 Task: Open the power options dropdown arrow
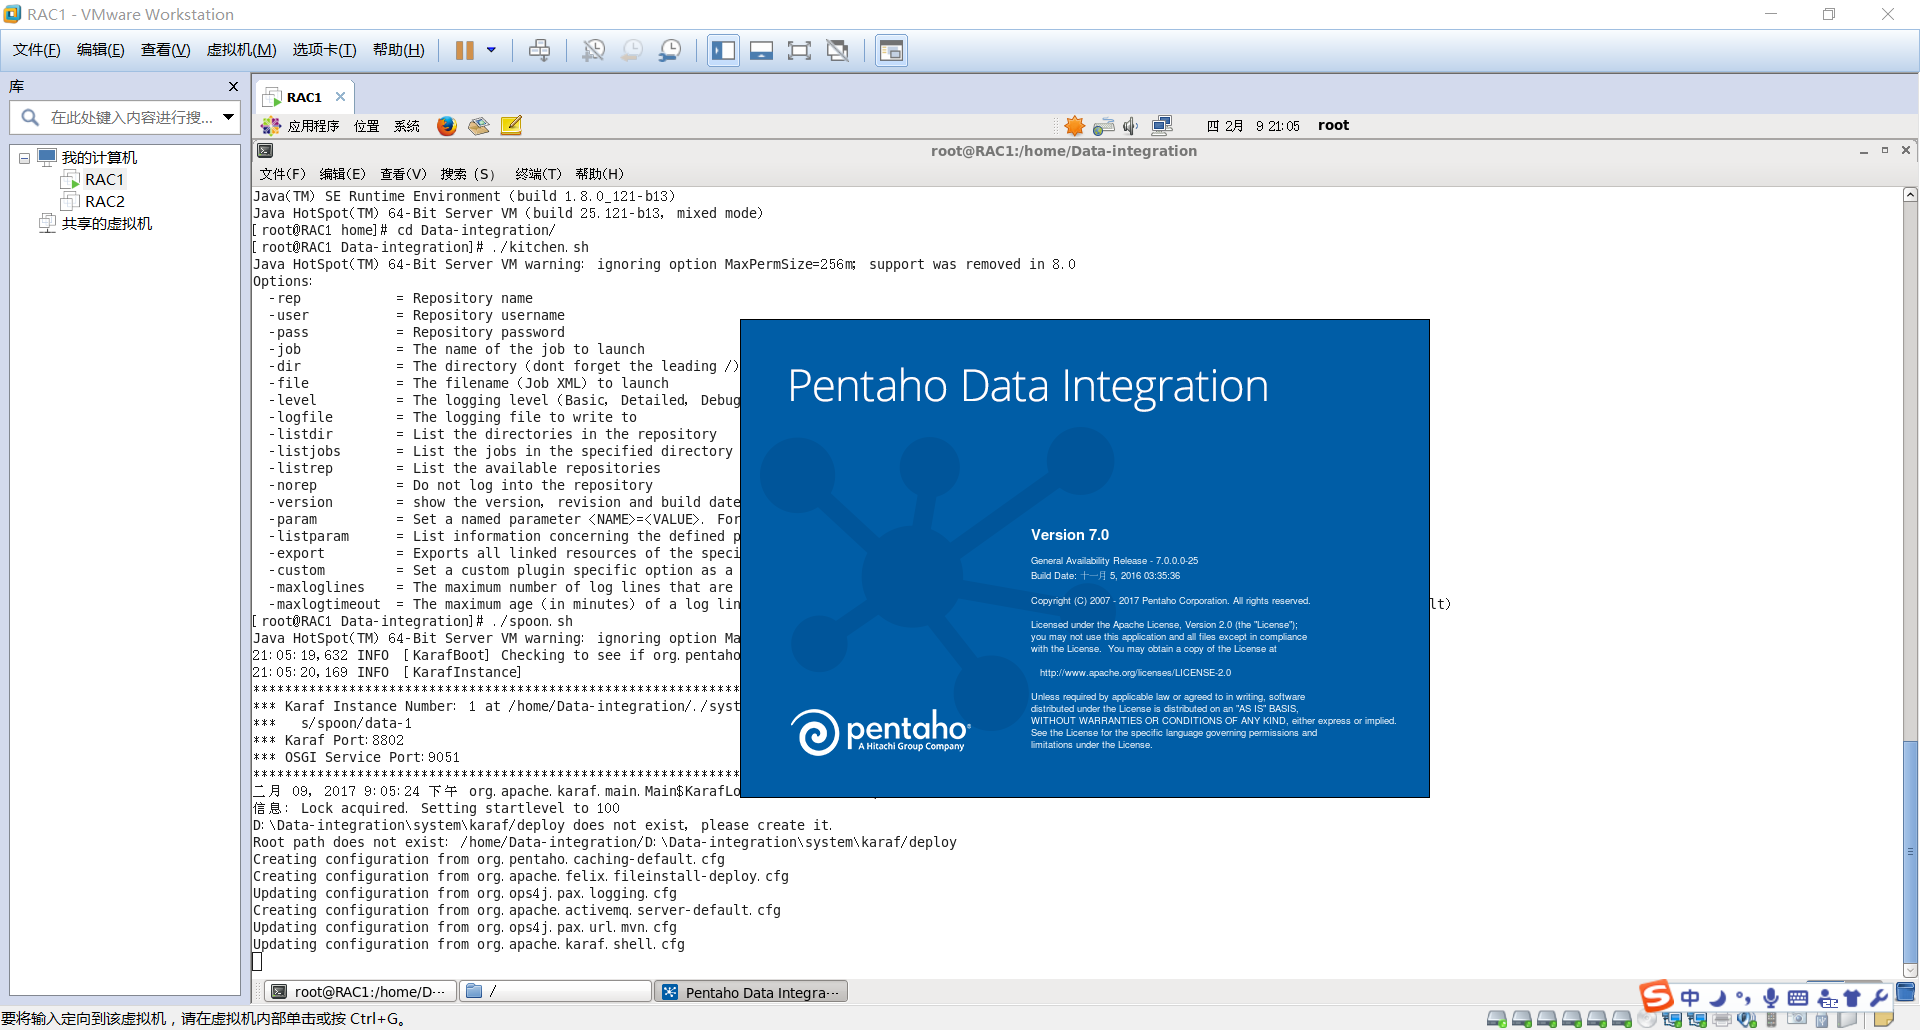click(x=491, y=51)
